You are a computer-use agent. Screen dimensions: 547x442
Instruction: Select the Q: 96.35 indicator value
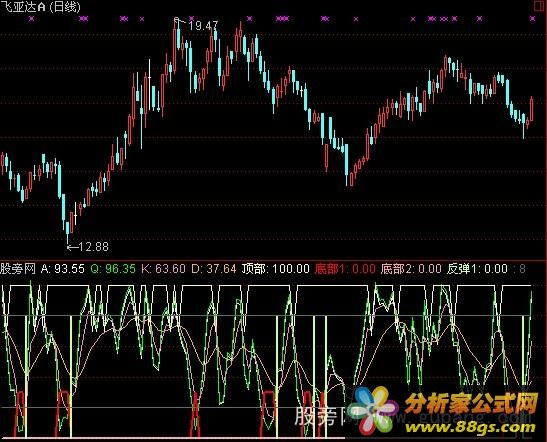[x=113, y=269]
